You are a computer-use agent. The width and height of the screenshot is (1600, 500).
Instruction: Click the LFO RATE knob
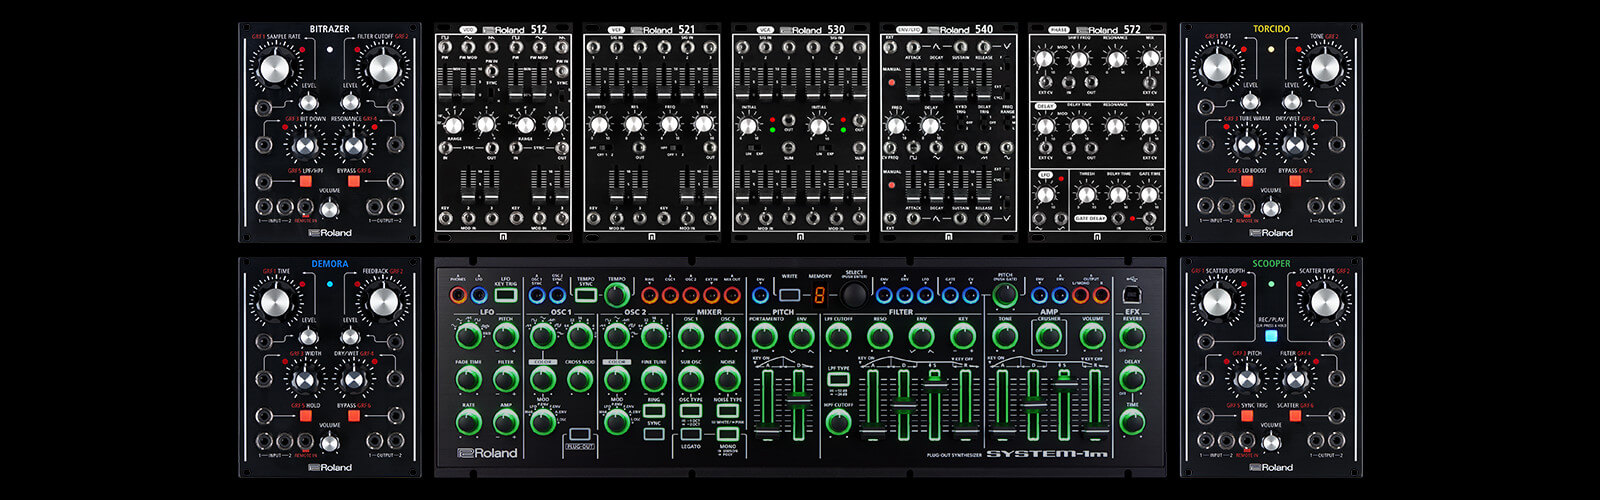468,421
